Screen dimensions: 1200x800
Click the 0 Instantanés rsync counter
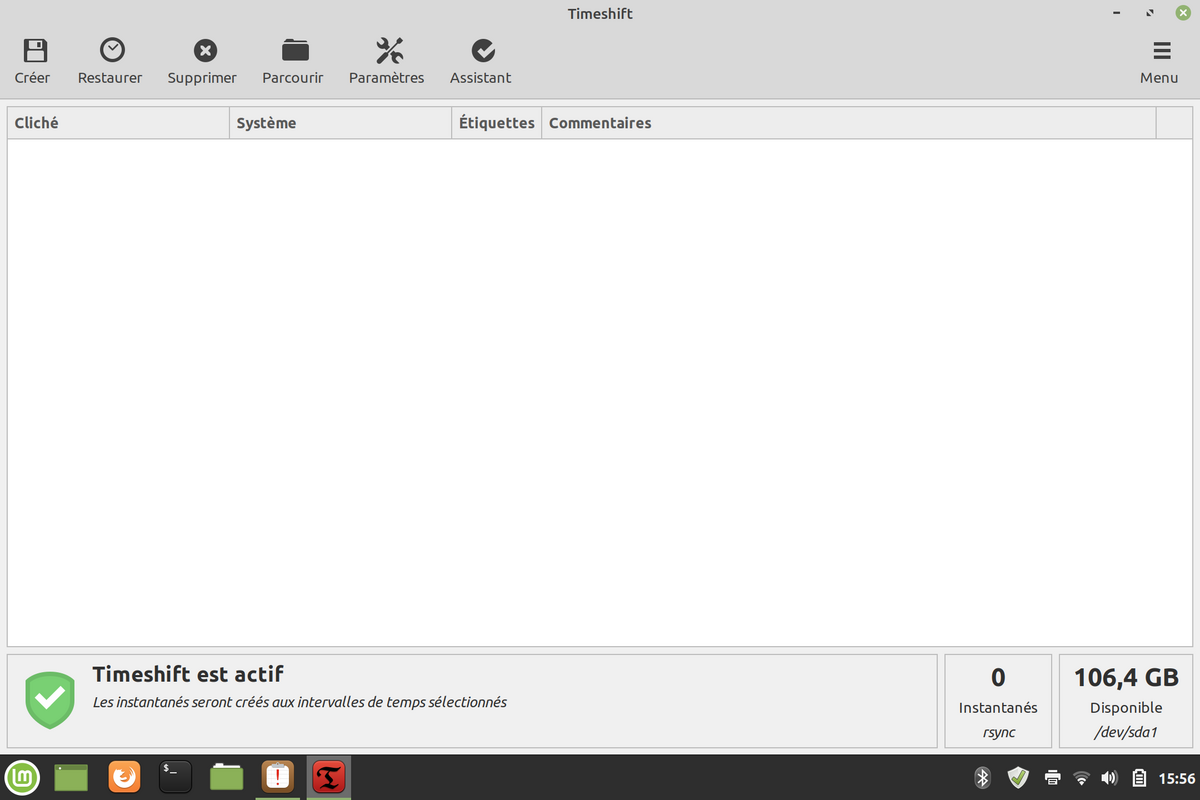click(x=998, y=701)
